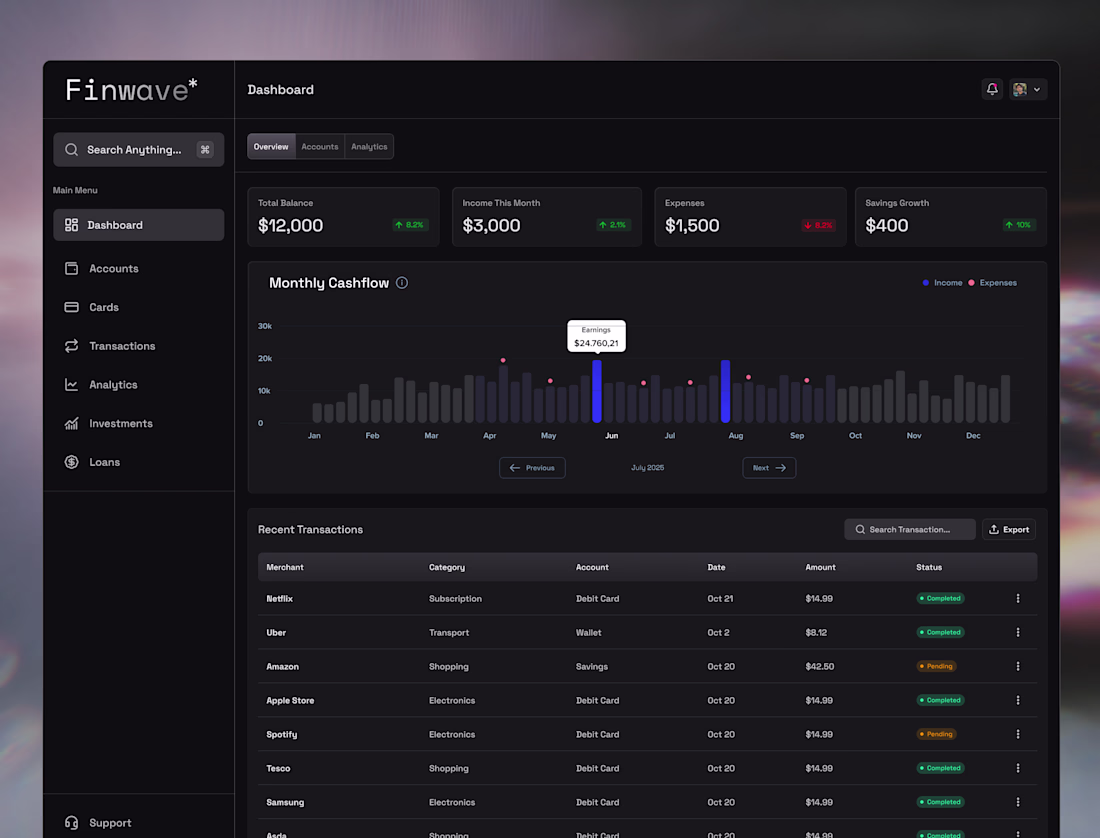Click the Total Balance 8.2% up badge
Image resolution: width=1100 pixels, height=838 pixels.
tap(410, 225)
